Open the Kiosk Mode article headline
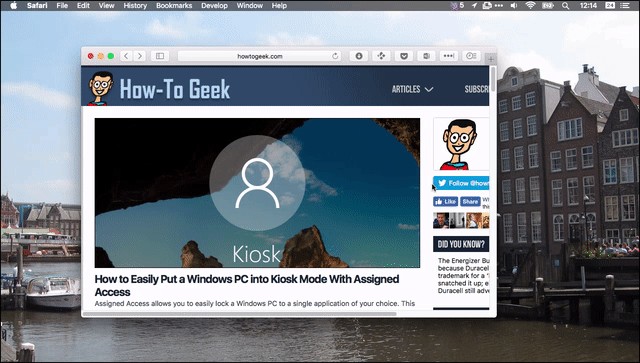640x363 pixels. [x=247, y=285]
